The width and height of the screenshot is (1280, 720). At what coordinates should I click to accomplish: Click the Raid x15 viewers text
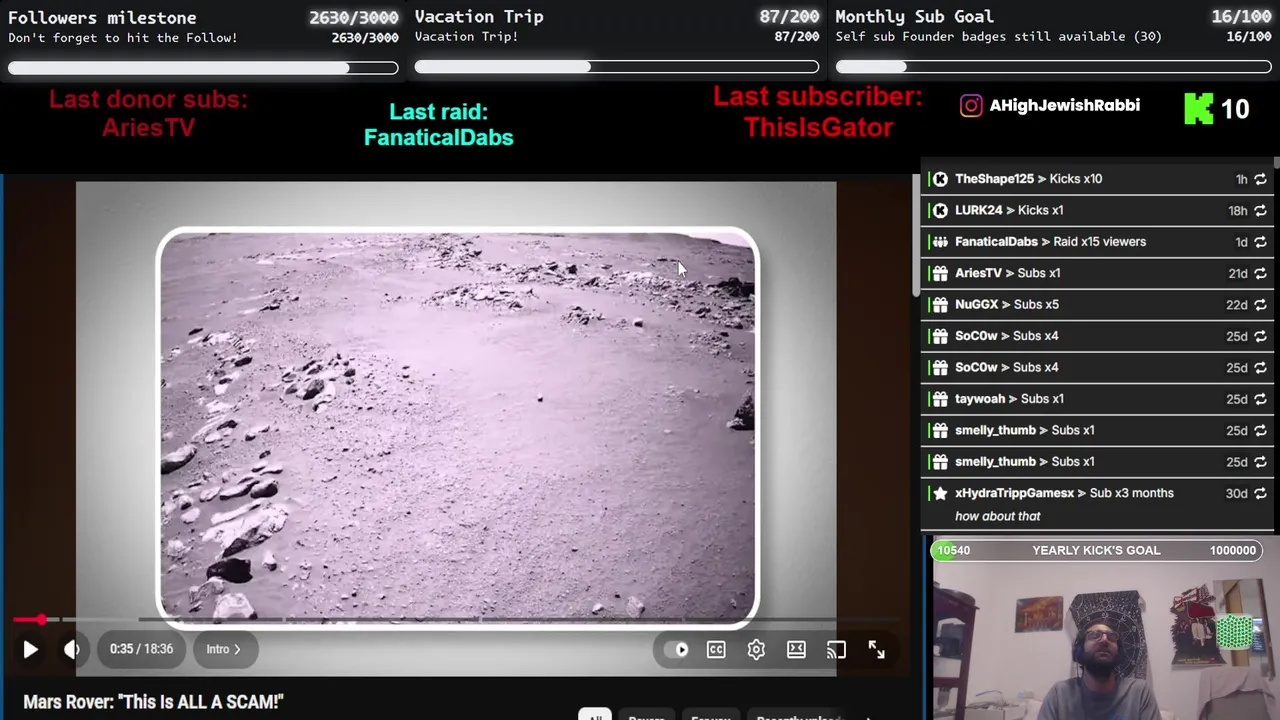point(1099,242)
